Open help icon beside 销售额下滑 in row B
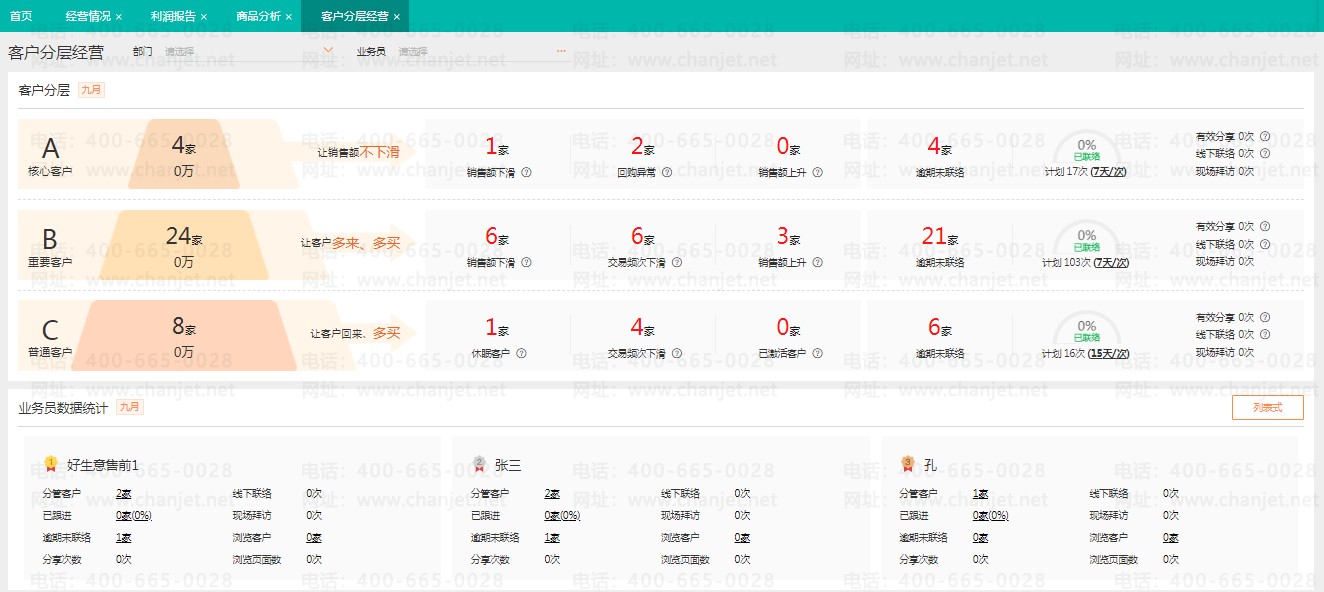 526,262
